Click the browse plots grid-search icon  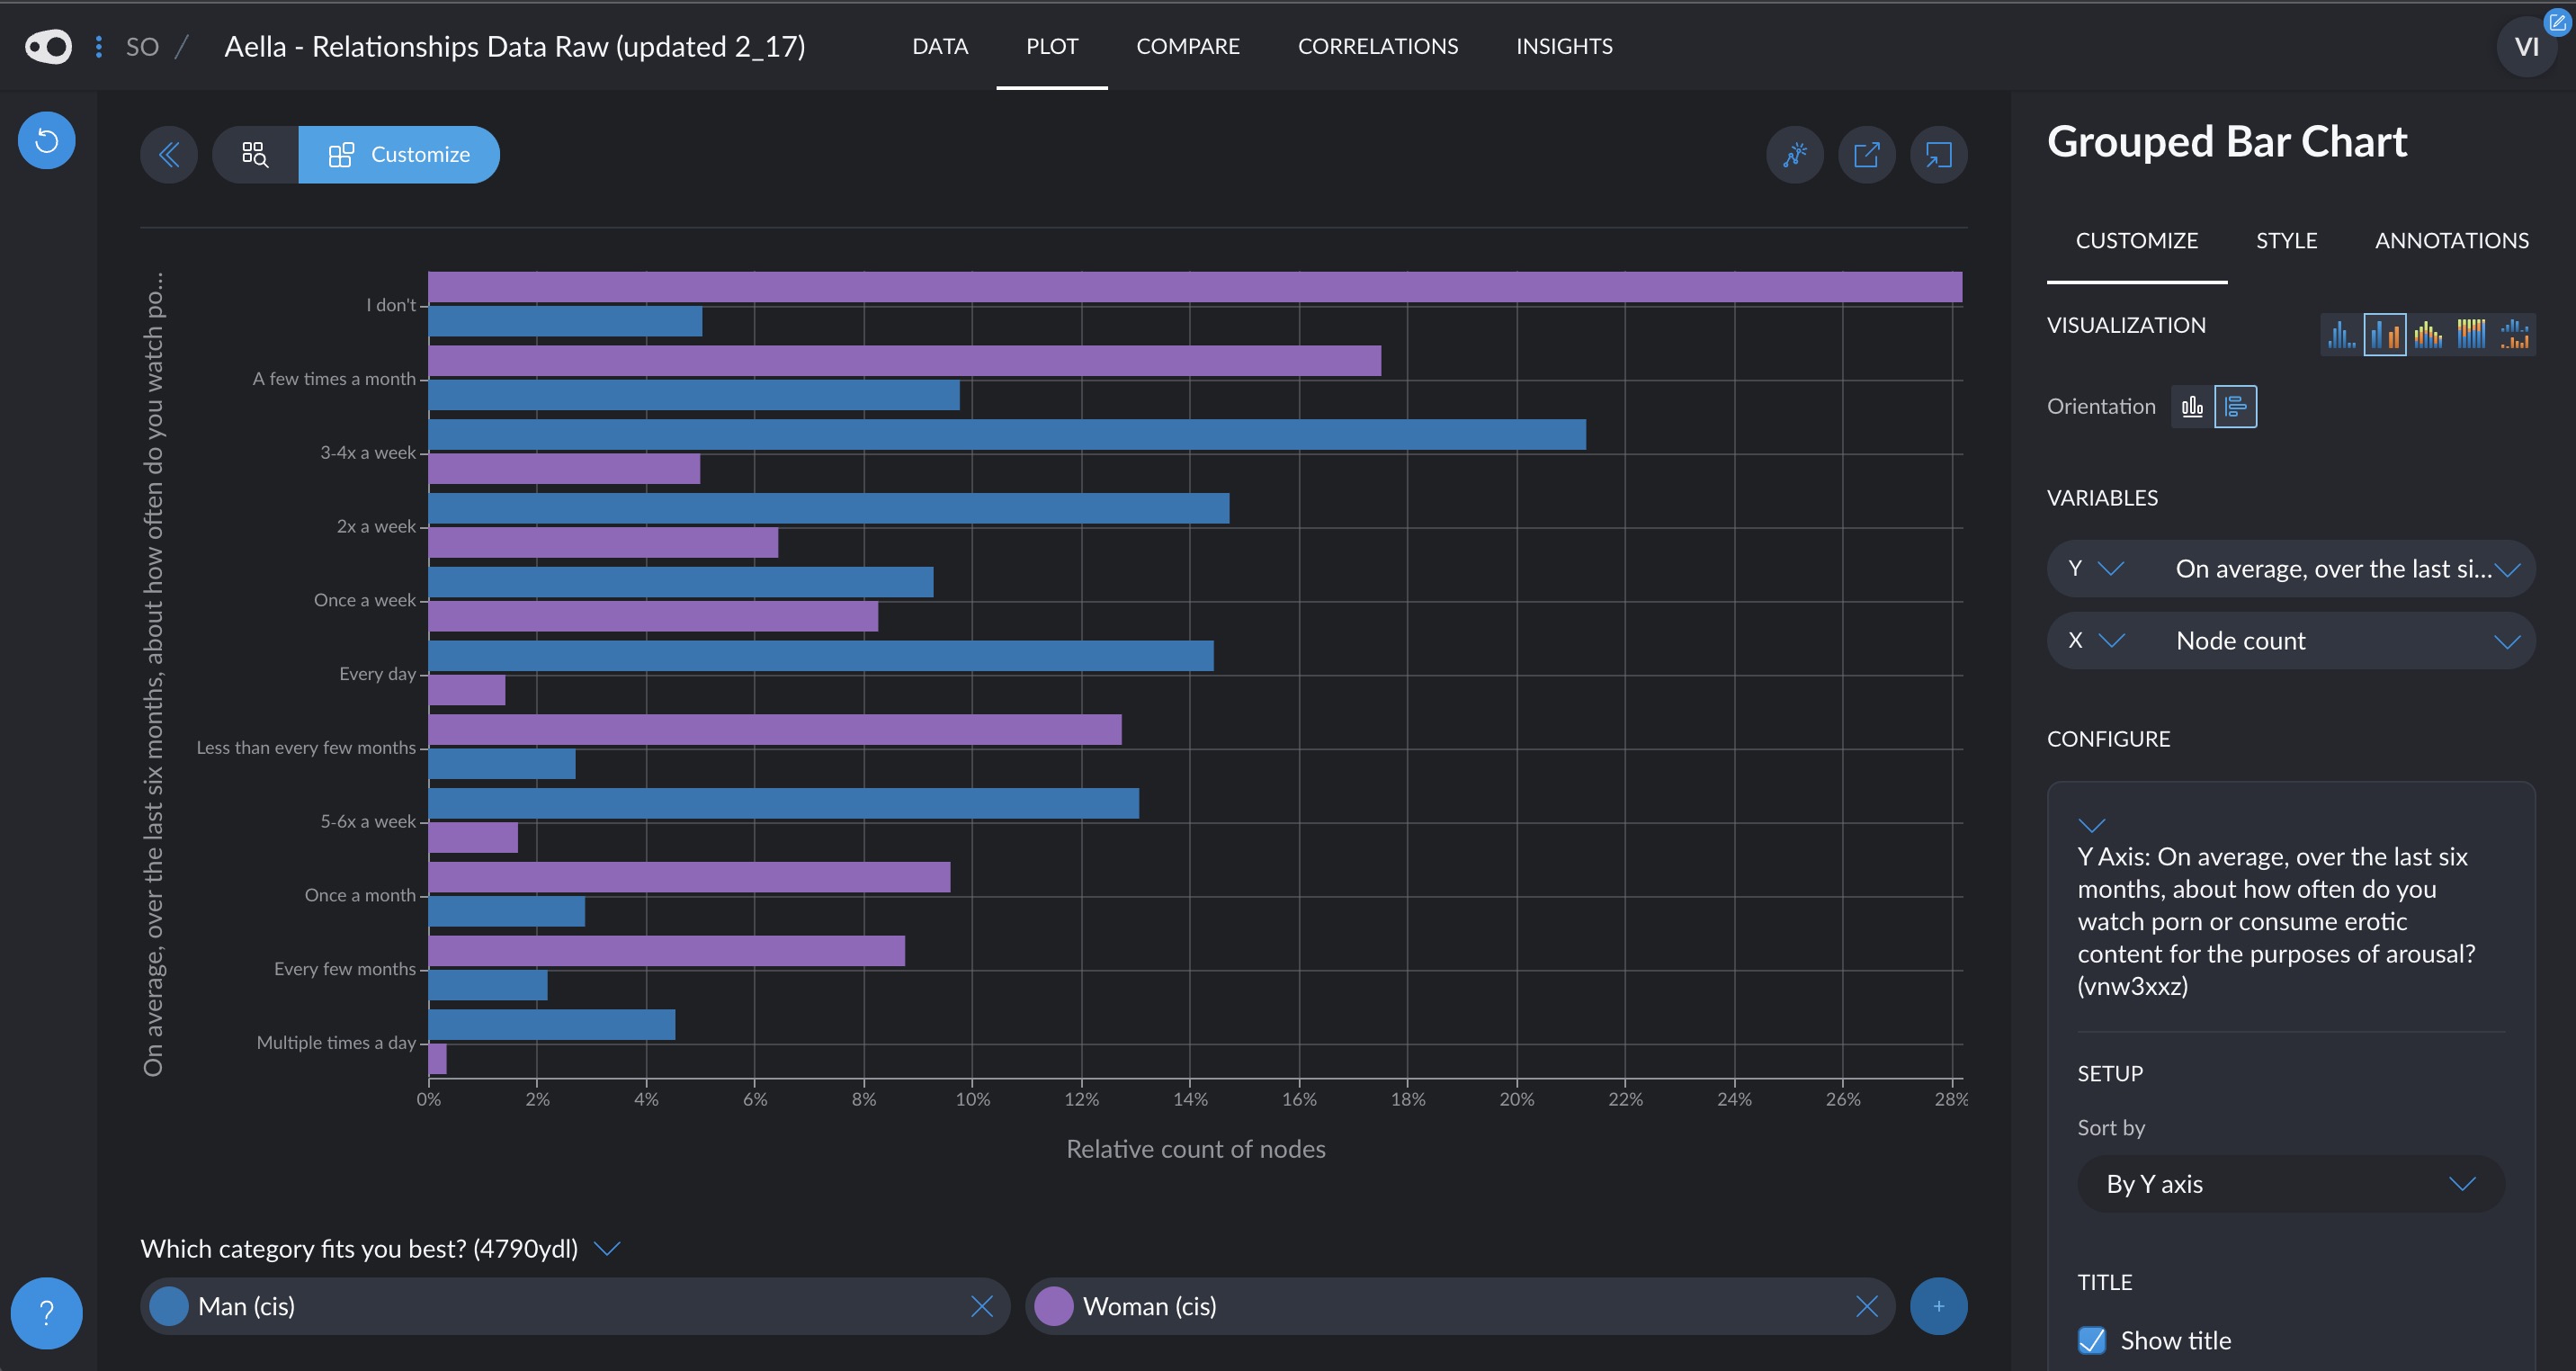pyautogui.click(x=255, y=154)
